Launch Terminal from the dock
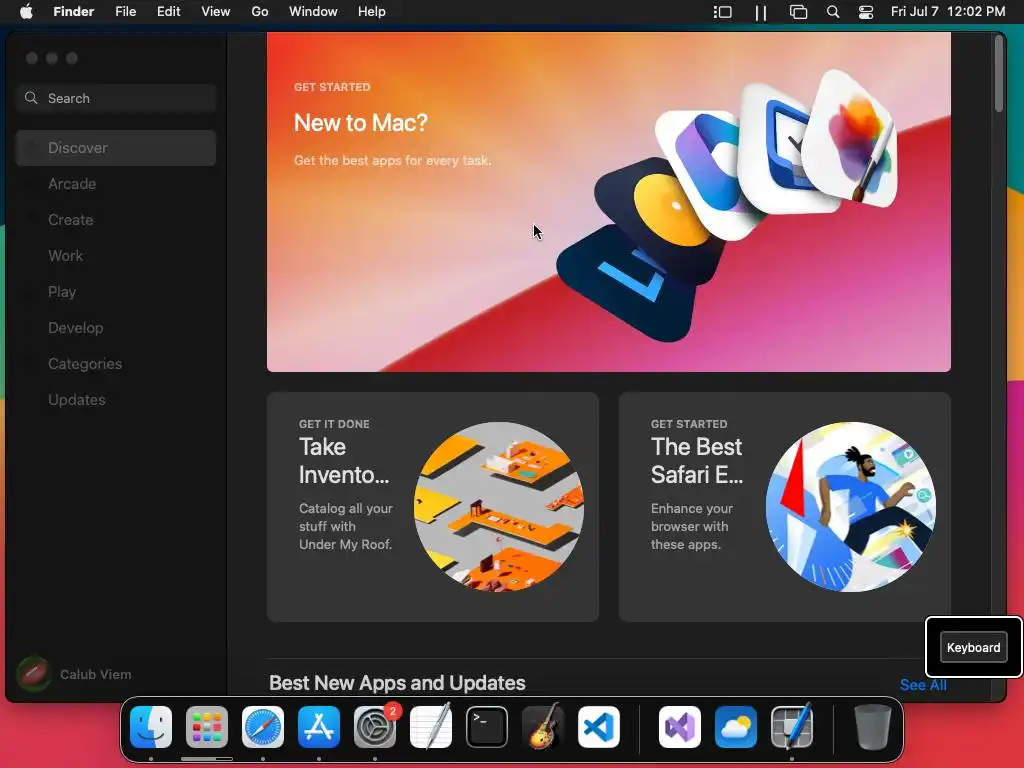This screenshot has width=1024, height=768. click(x=487, y=727)
